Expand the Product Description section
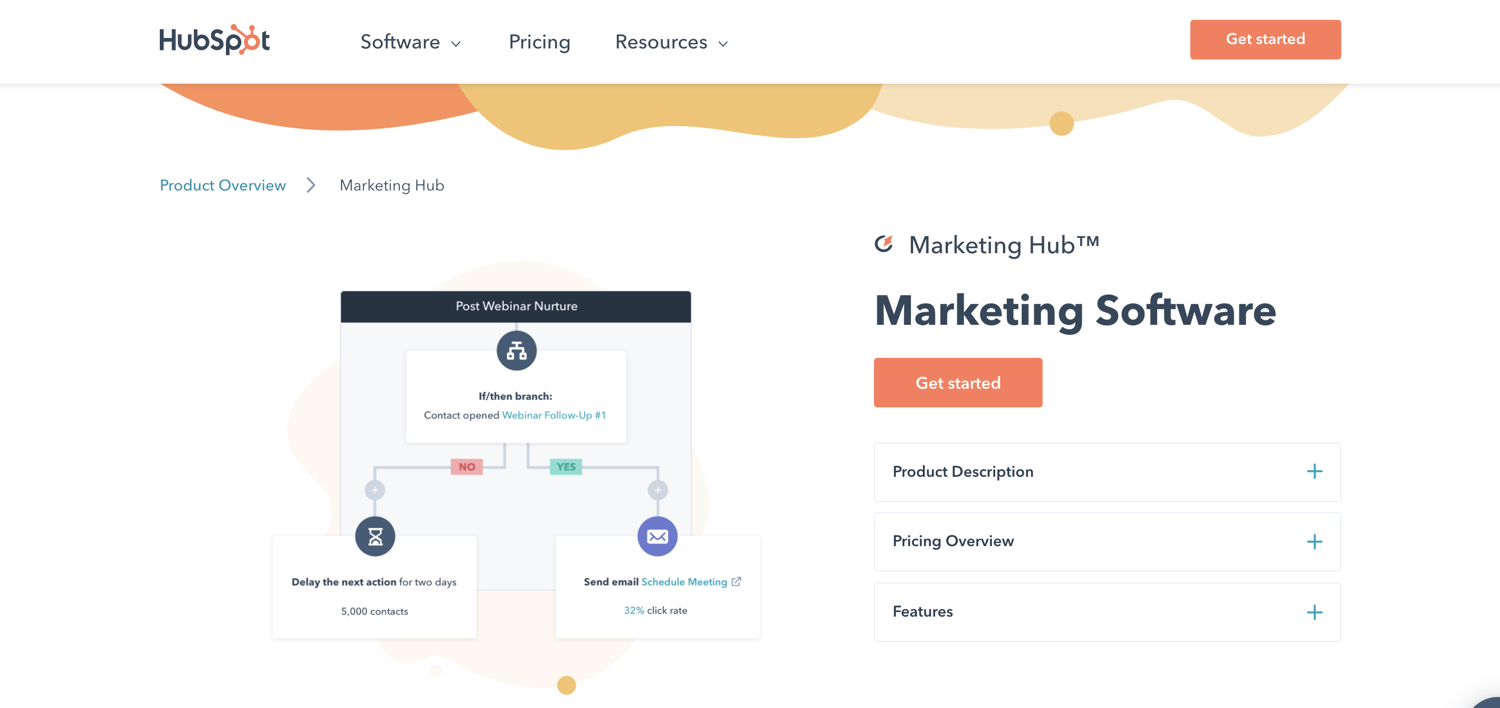The image size is (1500, 708). [1107, 472]
